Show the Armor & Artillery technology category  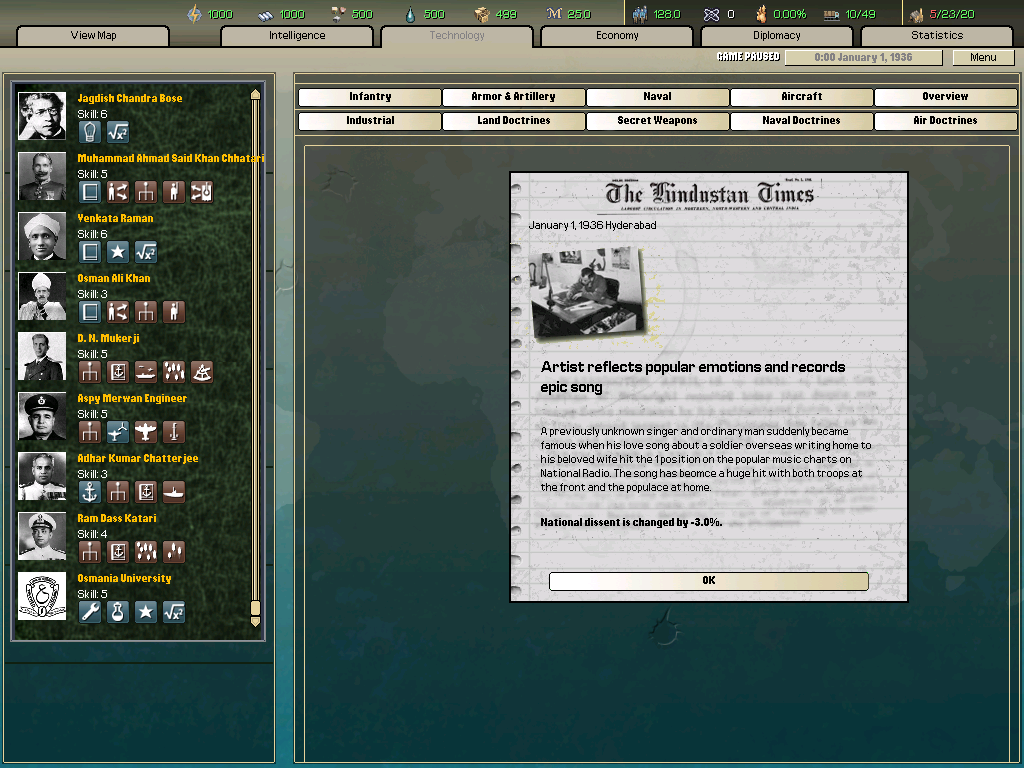pyautogui.click(x=513, y=97)
